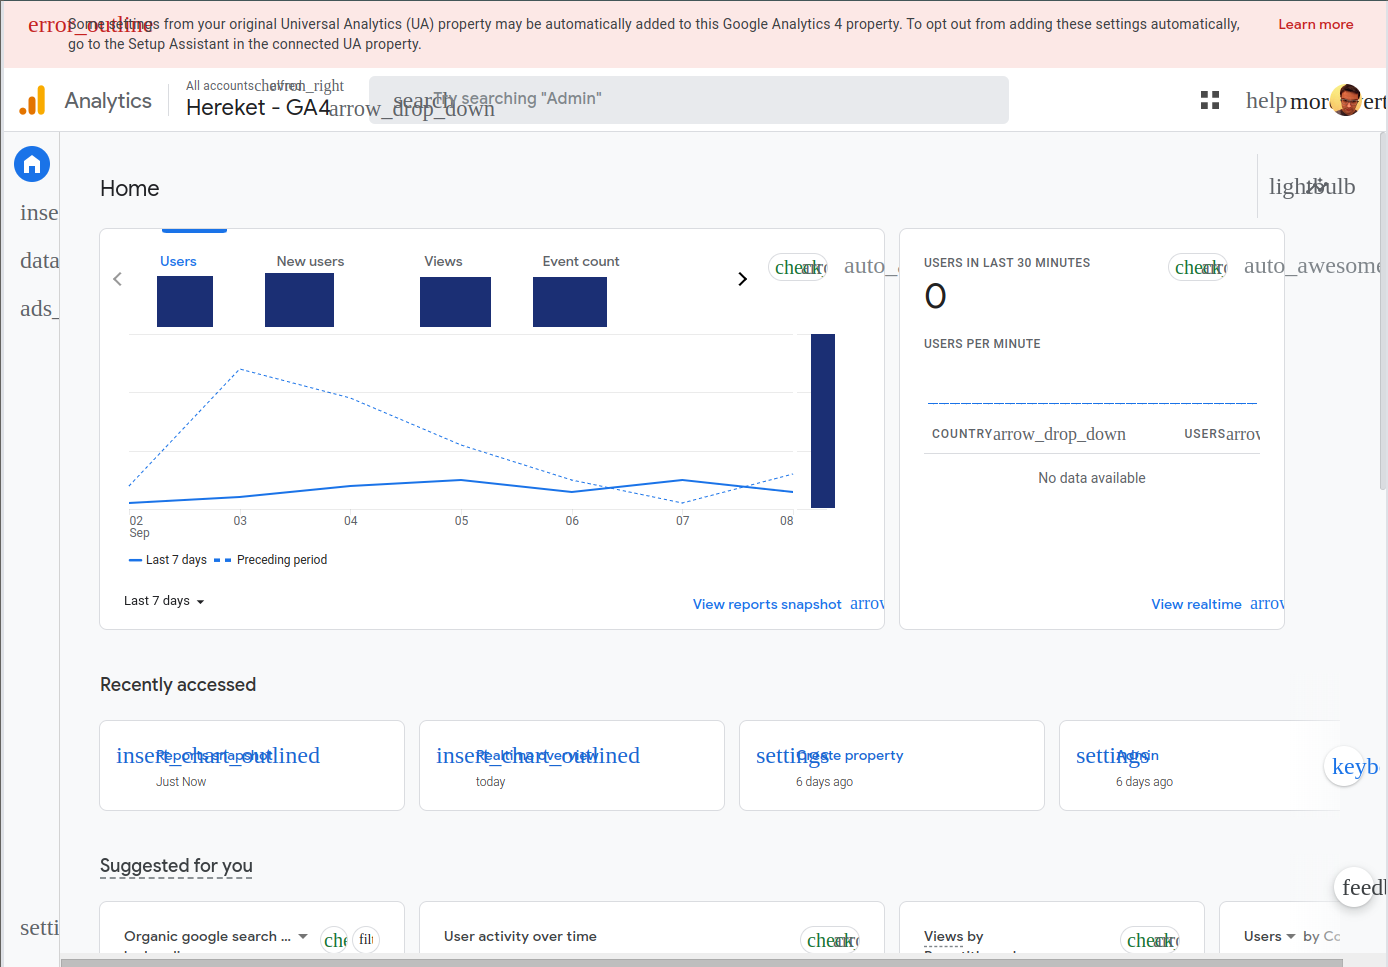The width and height of the screenshot is (1388, 967).
Task: Select the Event count metric tab
Action: (581, 262)
